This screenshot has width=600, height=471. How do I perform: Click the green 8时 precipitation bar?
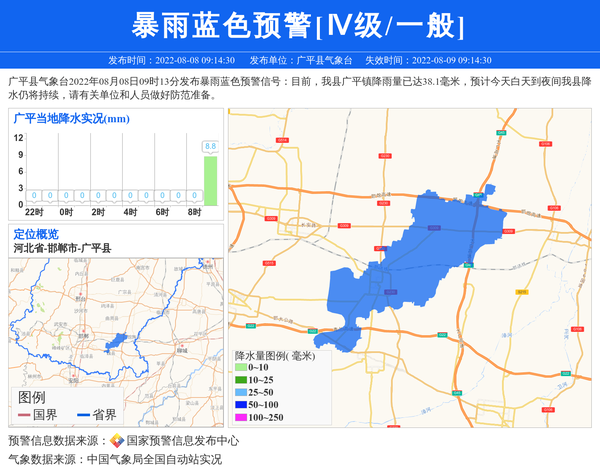point(210,180)
